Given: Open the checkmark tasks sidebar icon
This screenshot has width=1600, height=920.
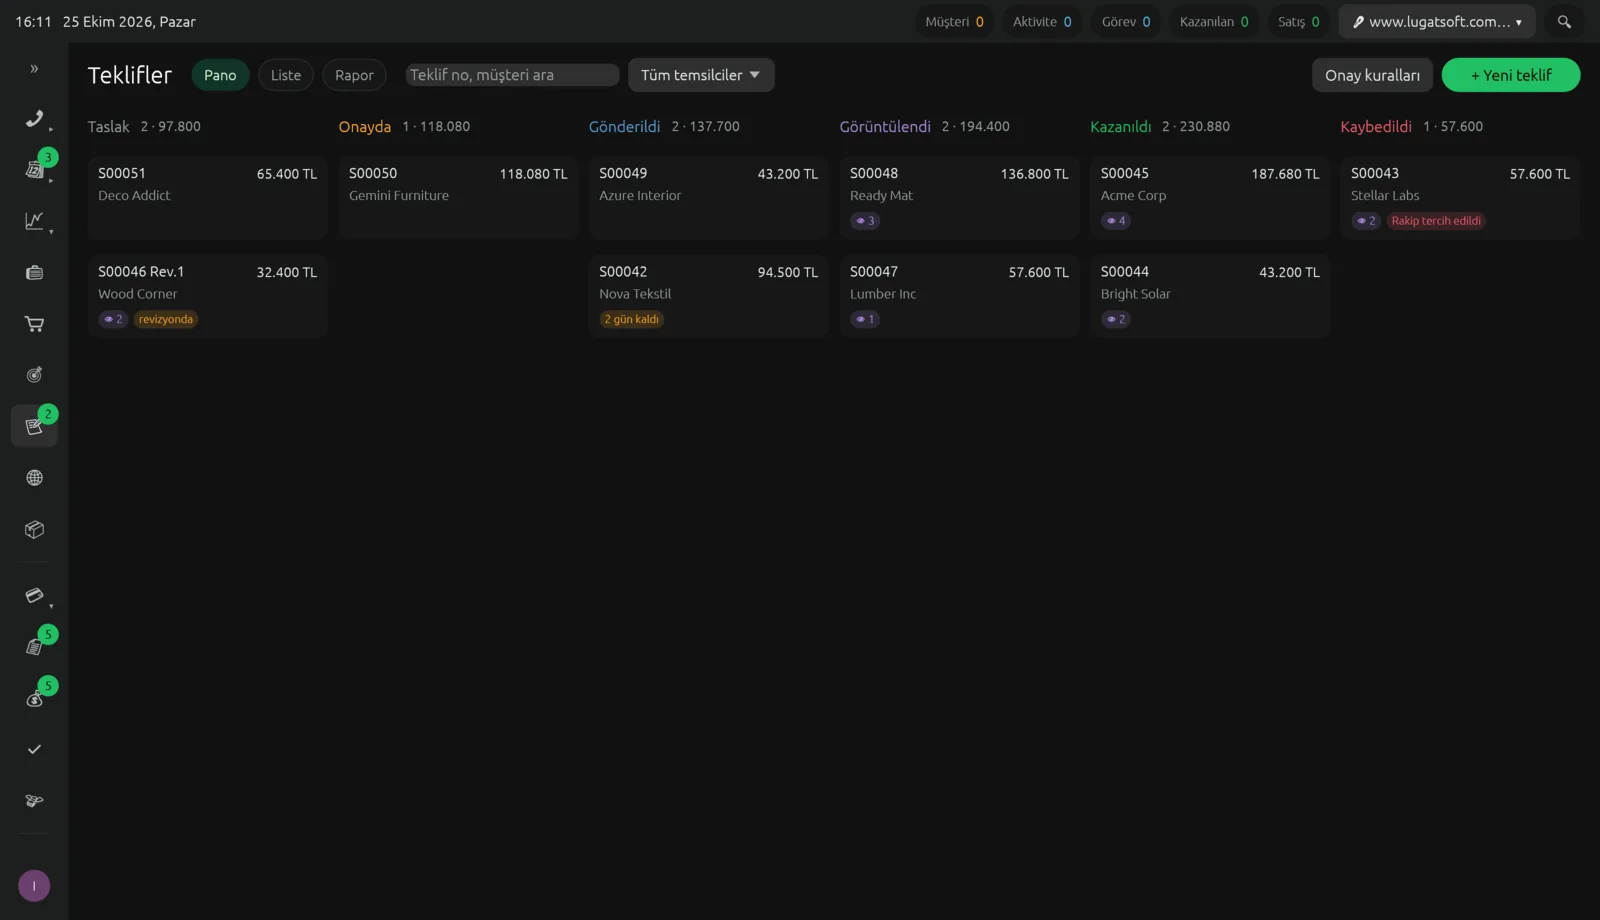Looking at the screenshot, I should [34, 749].
